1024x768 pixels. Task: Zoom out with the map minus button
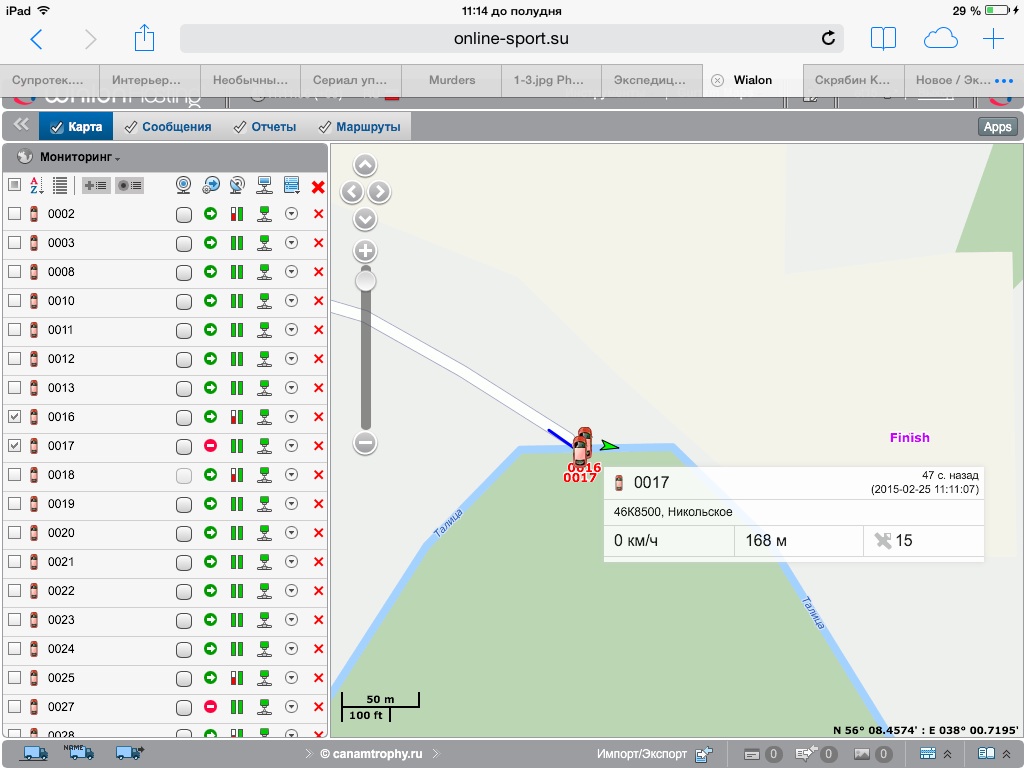pos(365,442)
